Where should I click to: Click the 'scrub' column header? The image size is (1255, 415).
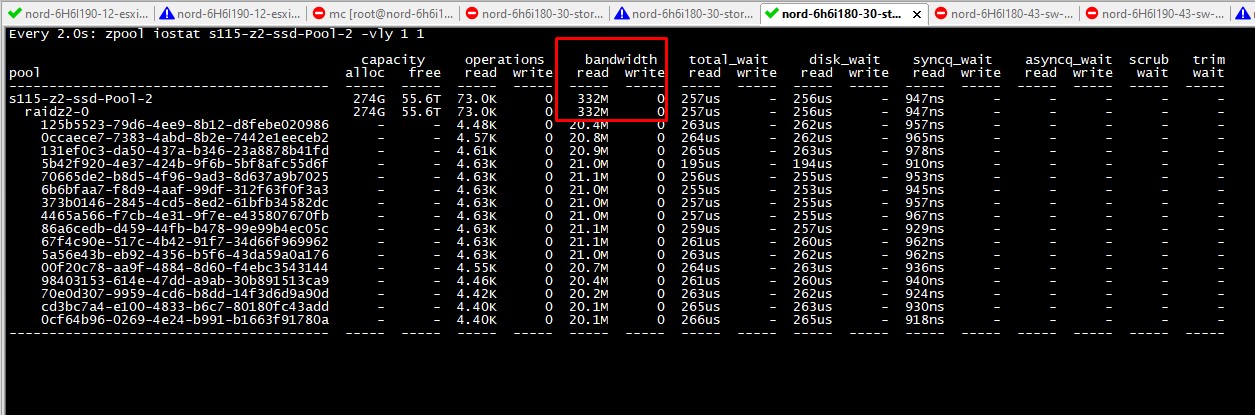click(x=1149, y=60)
